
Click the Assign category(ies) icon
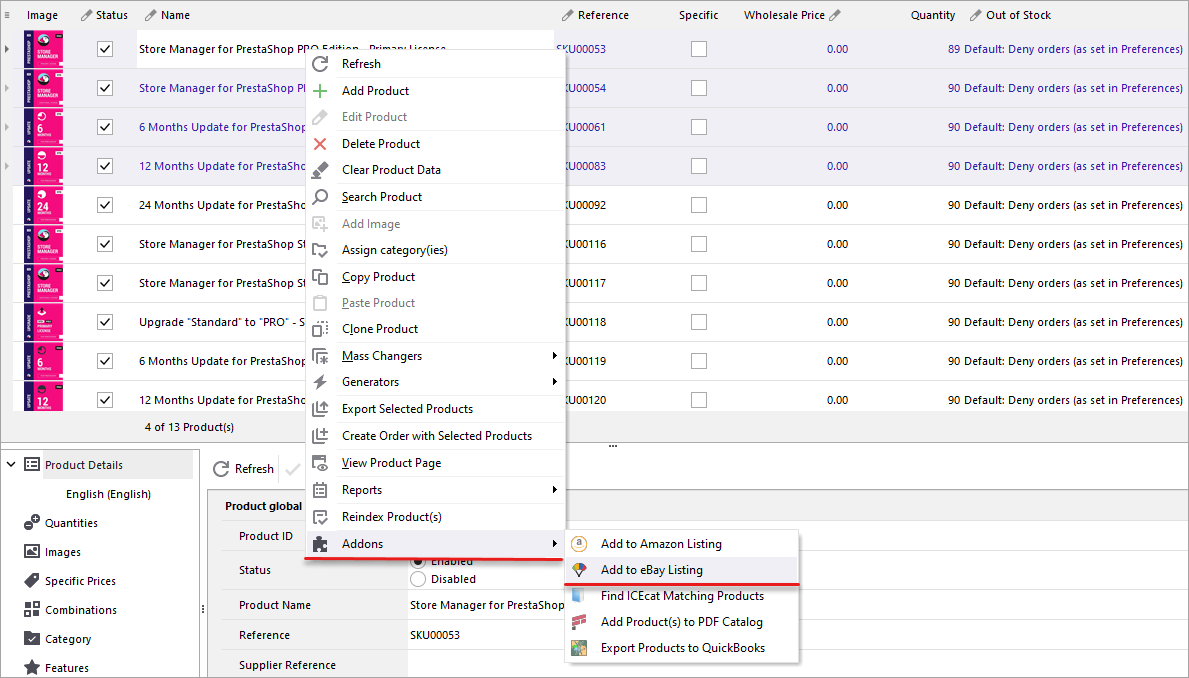pyautogui.click(x=320, y=250)
